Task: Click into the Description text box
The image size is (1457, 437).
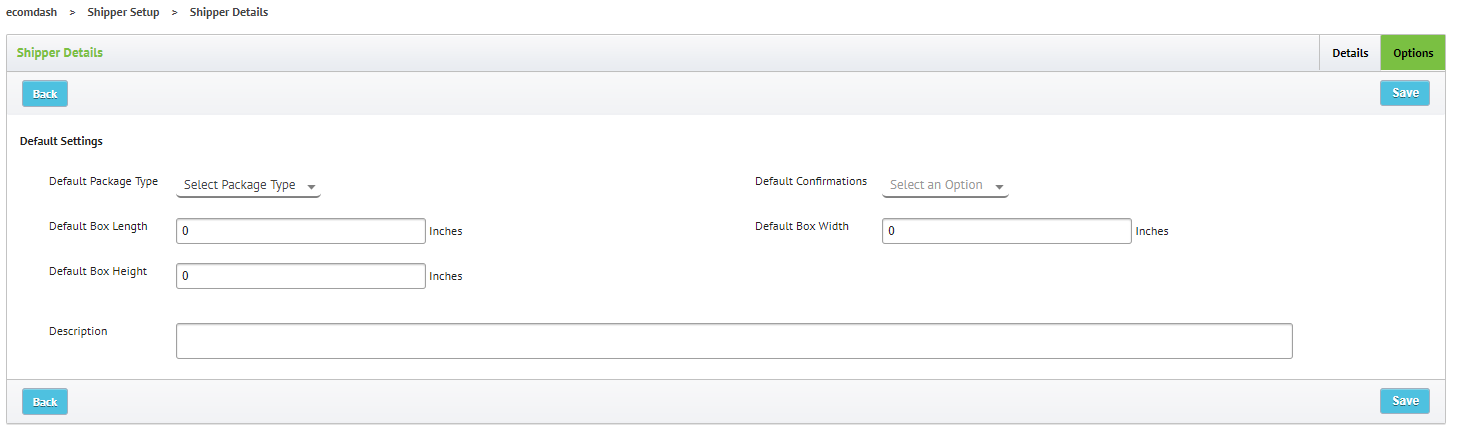Action: pyautogui.click(x=734, y=341)
